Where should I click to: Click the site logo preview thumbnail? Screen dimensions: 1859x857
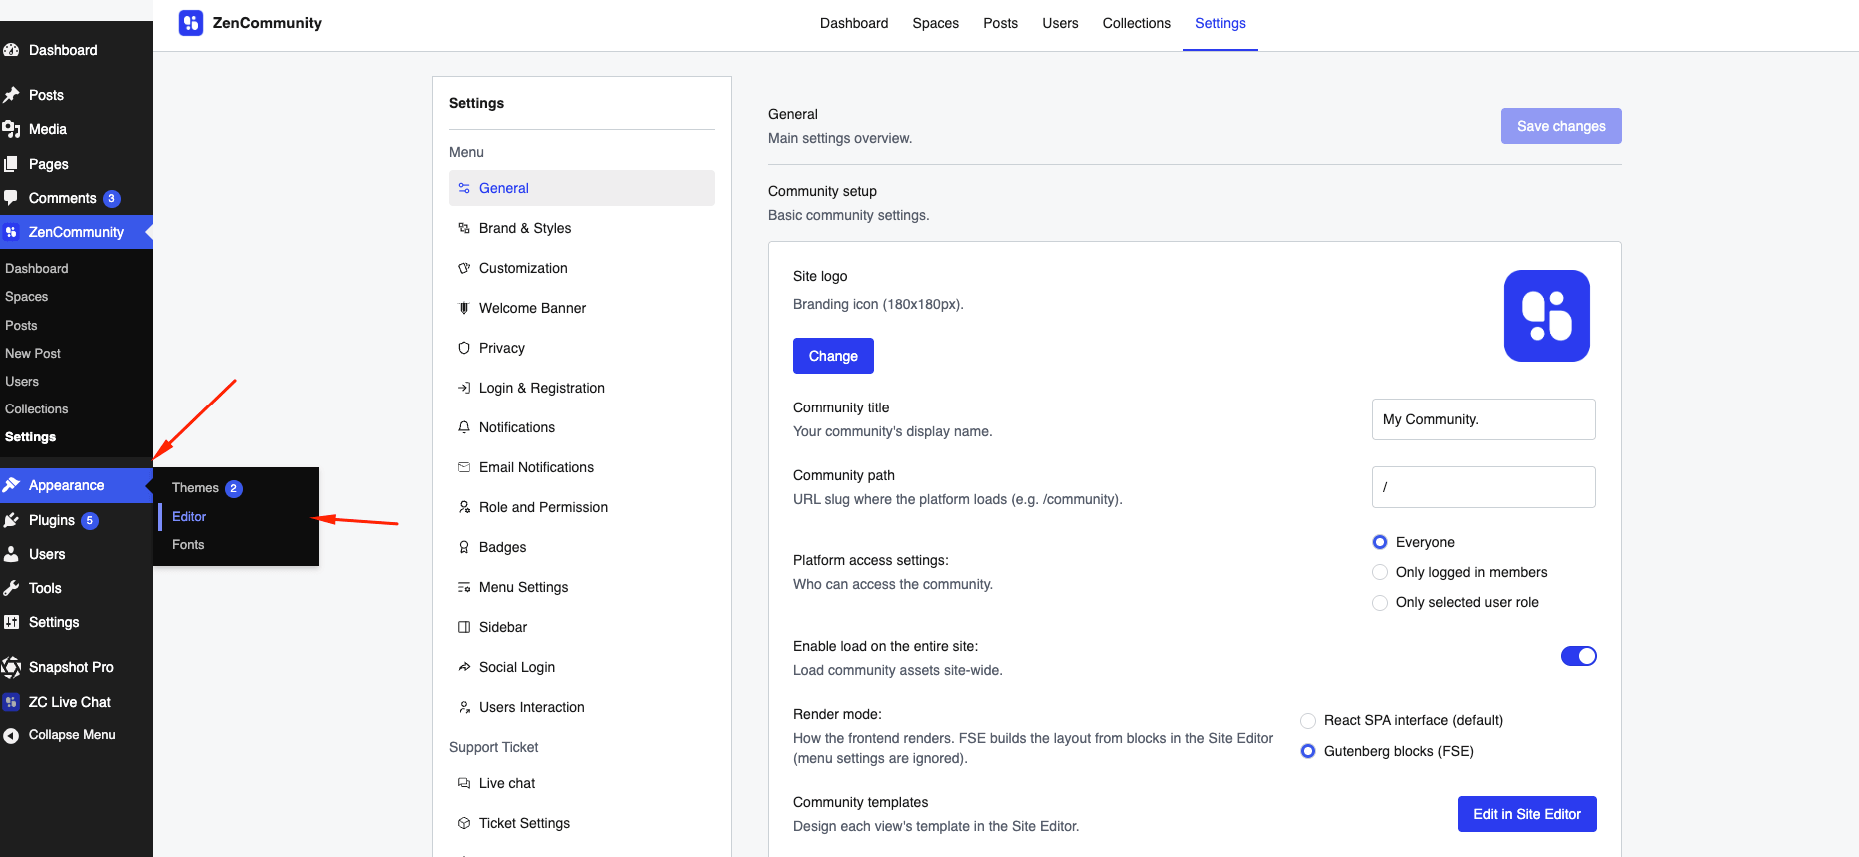(1547, 316)
